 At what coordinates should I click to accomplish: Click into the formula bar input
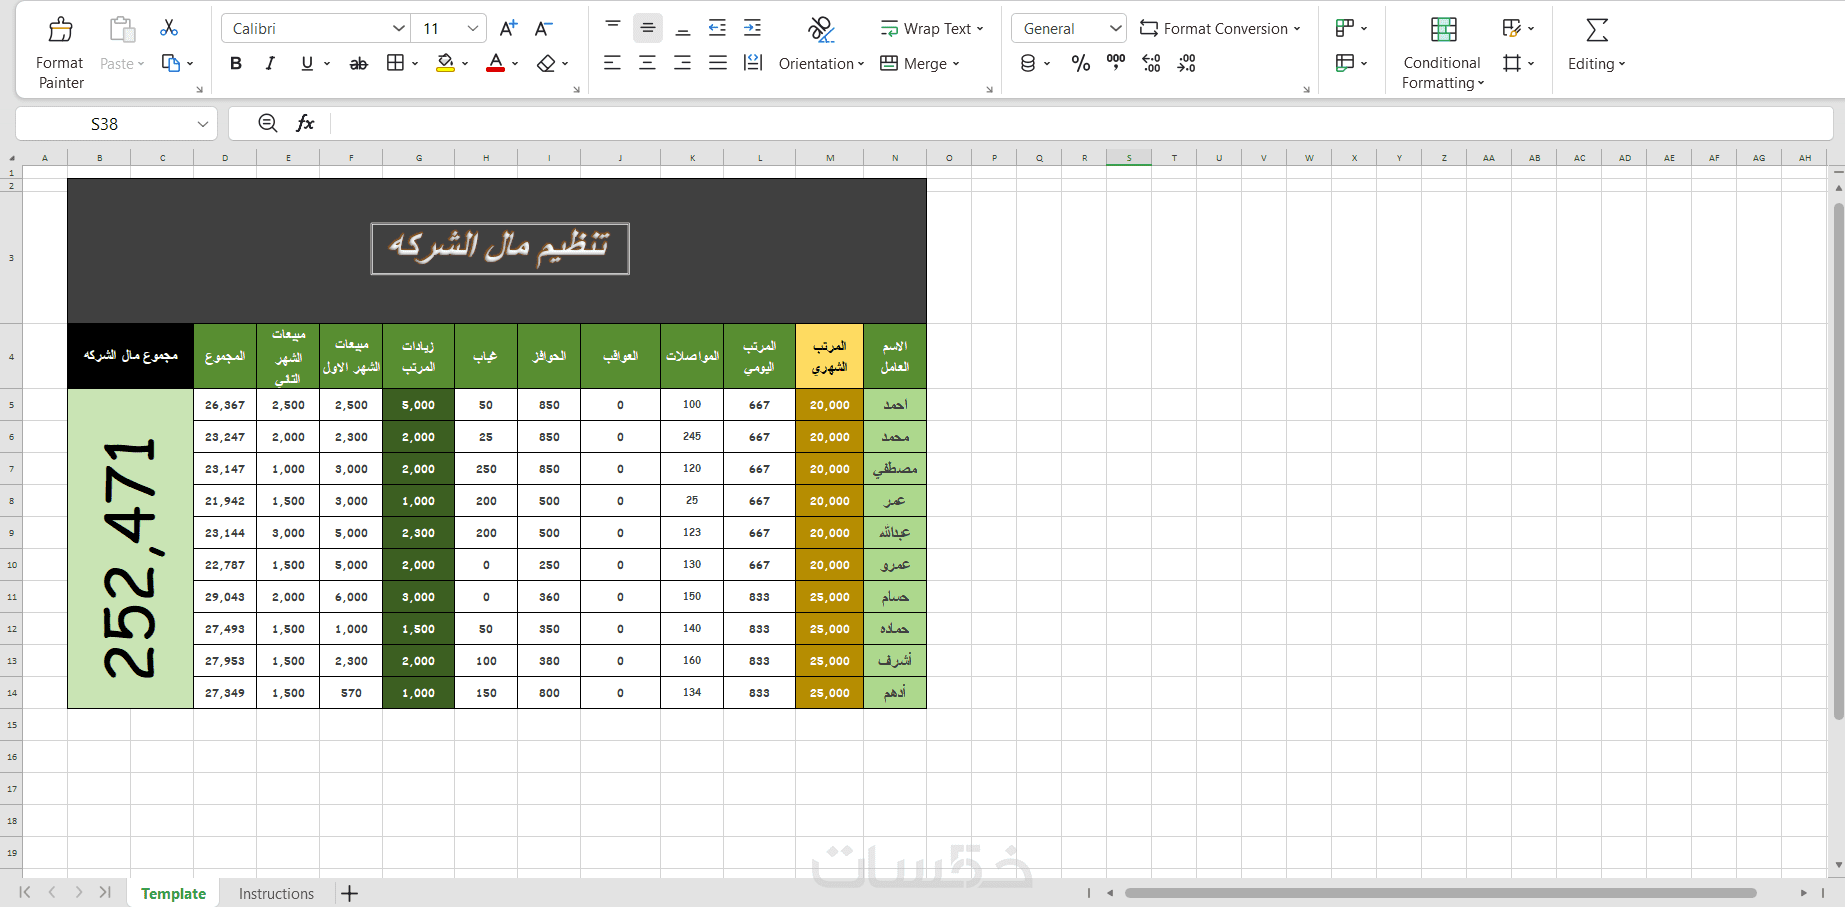tap(1080, 124)
